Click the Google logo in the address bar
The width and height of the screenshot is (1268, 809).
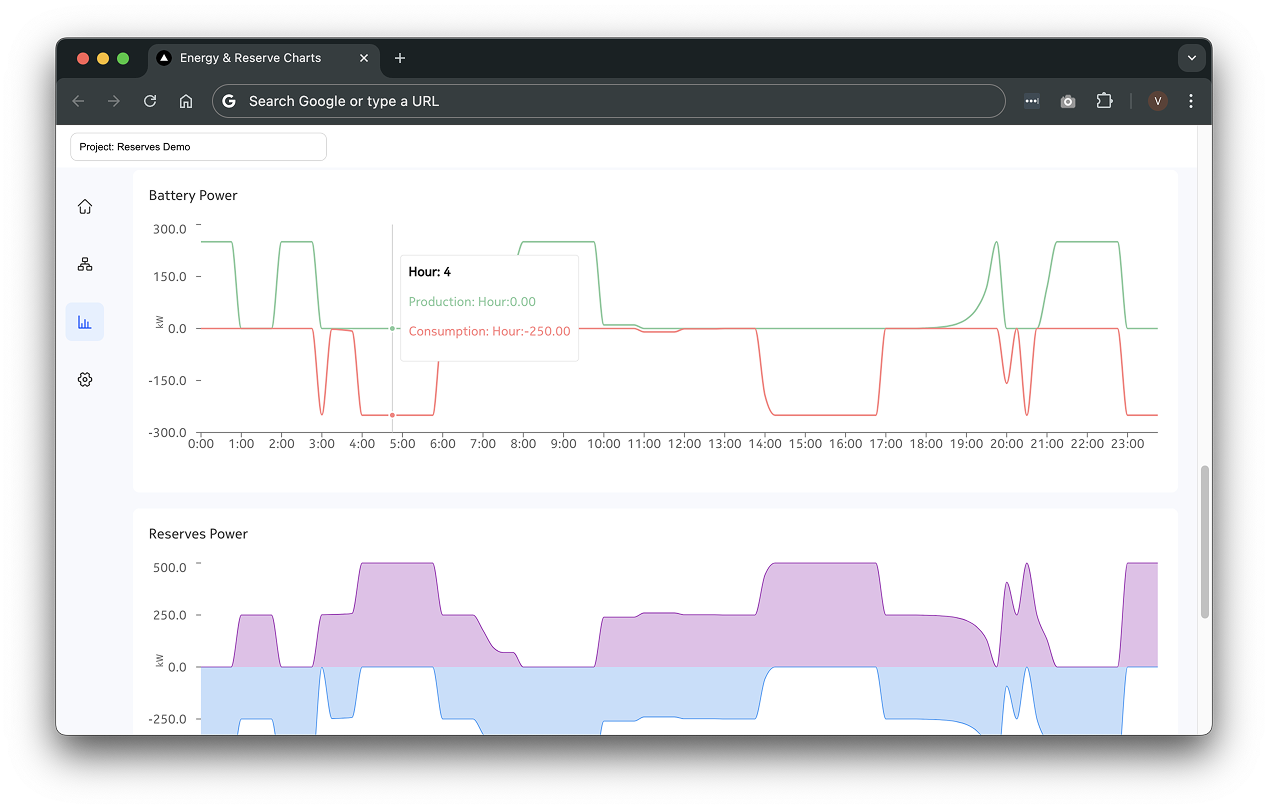[x=229, y=101]
